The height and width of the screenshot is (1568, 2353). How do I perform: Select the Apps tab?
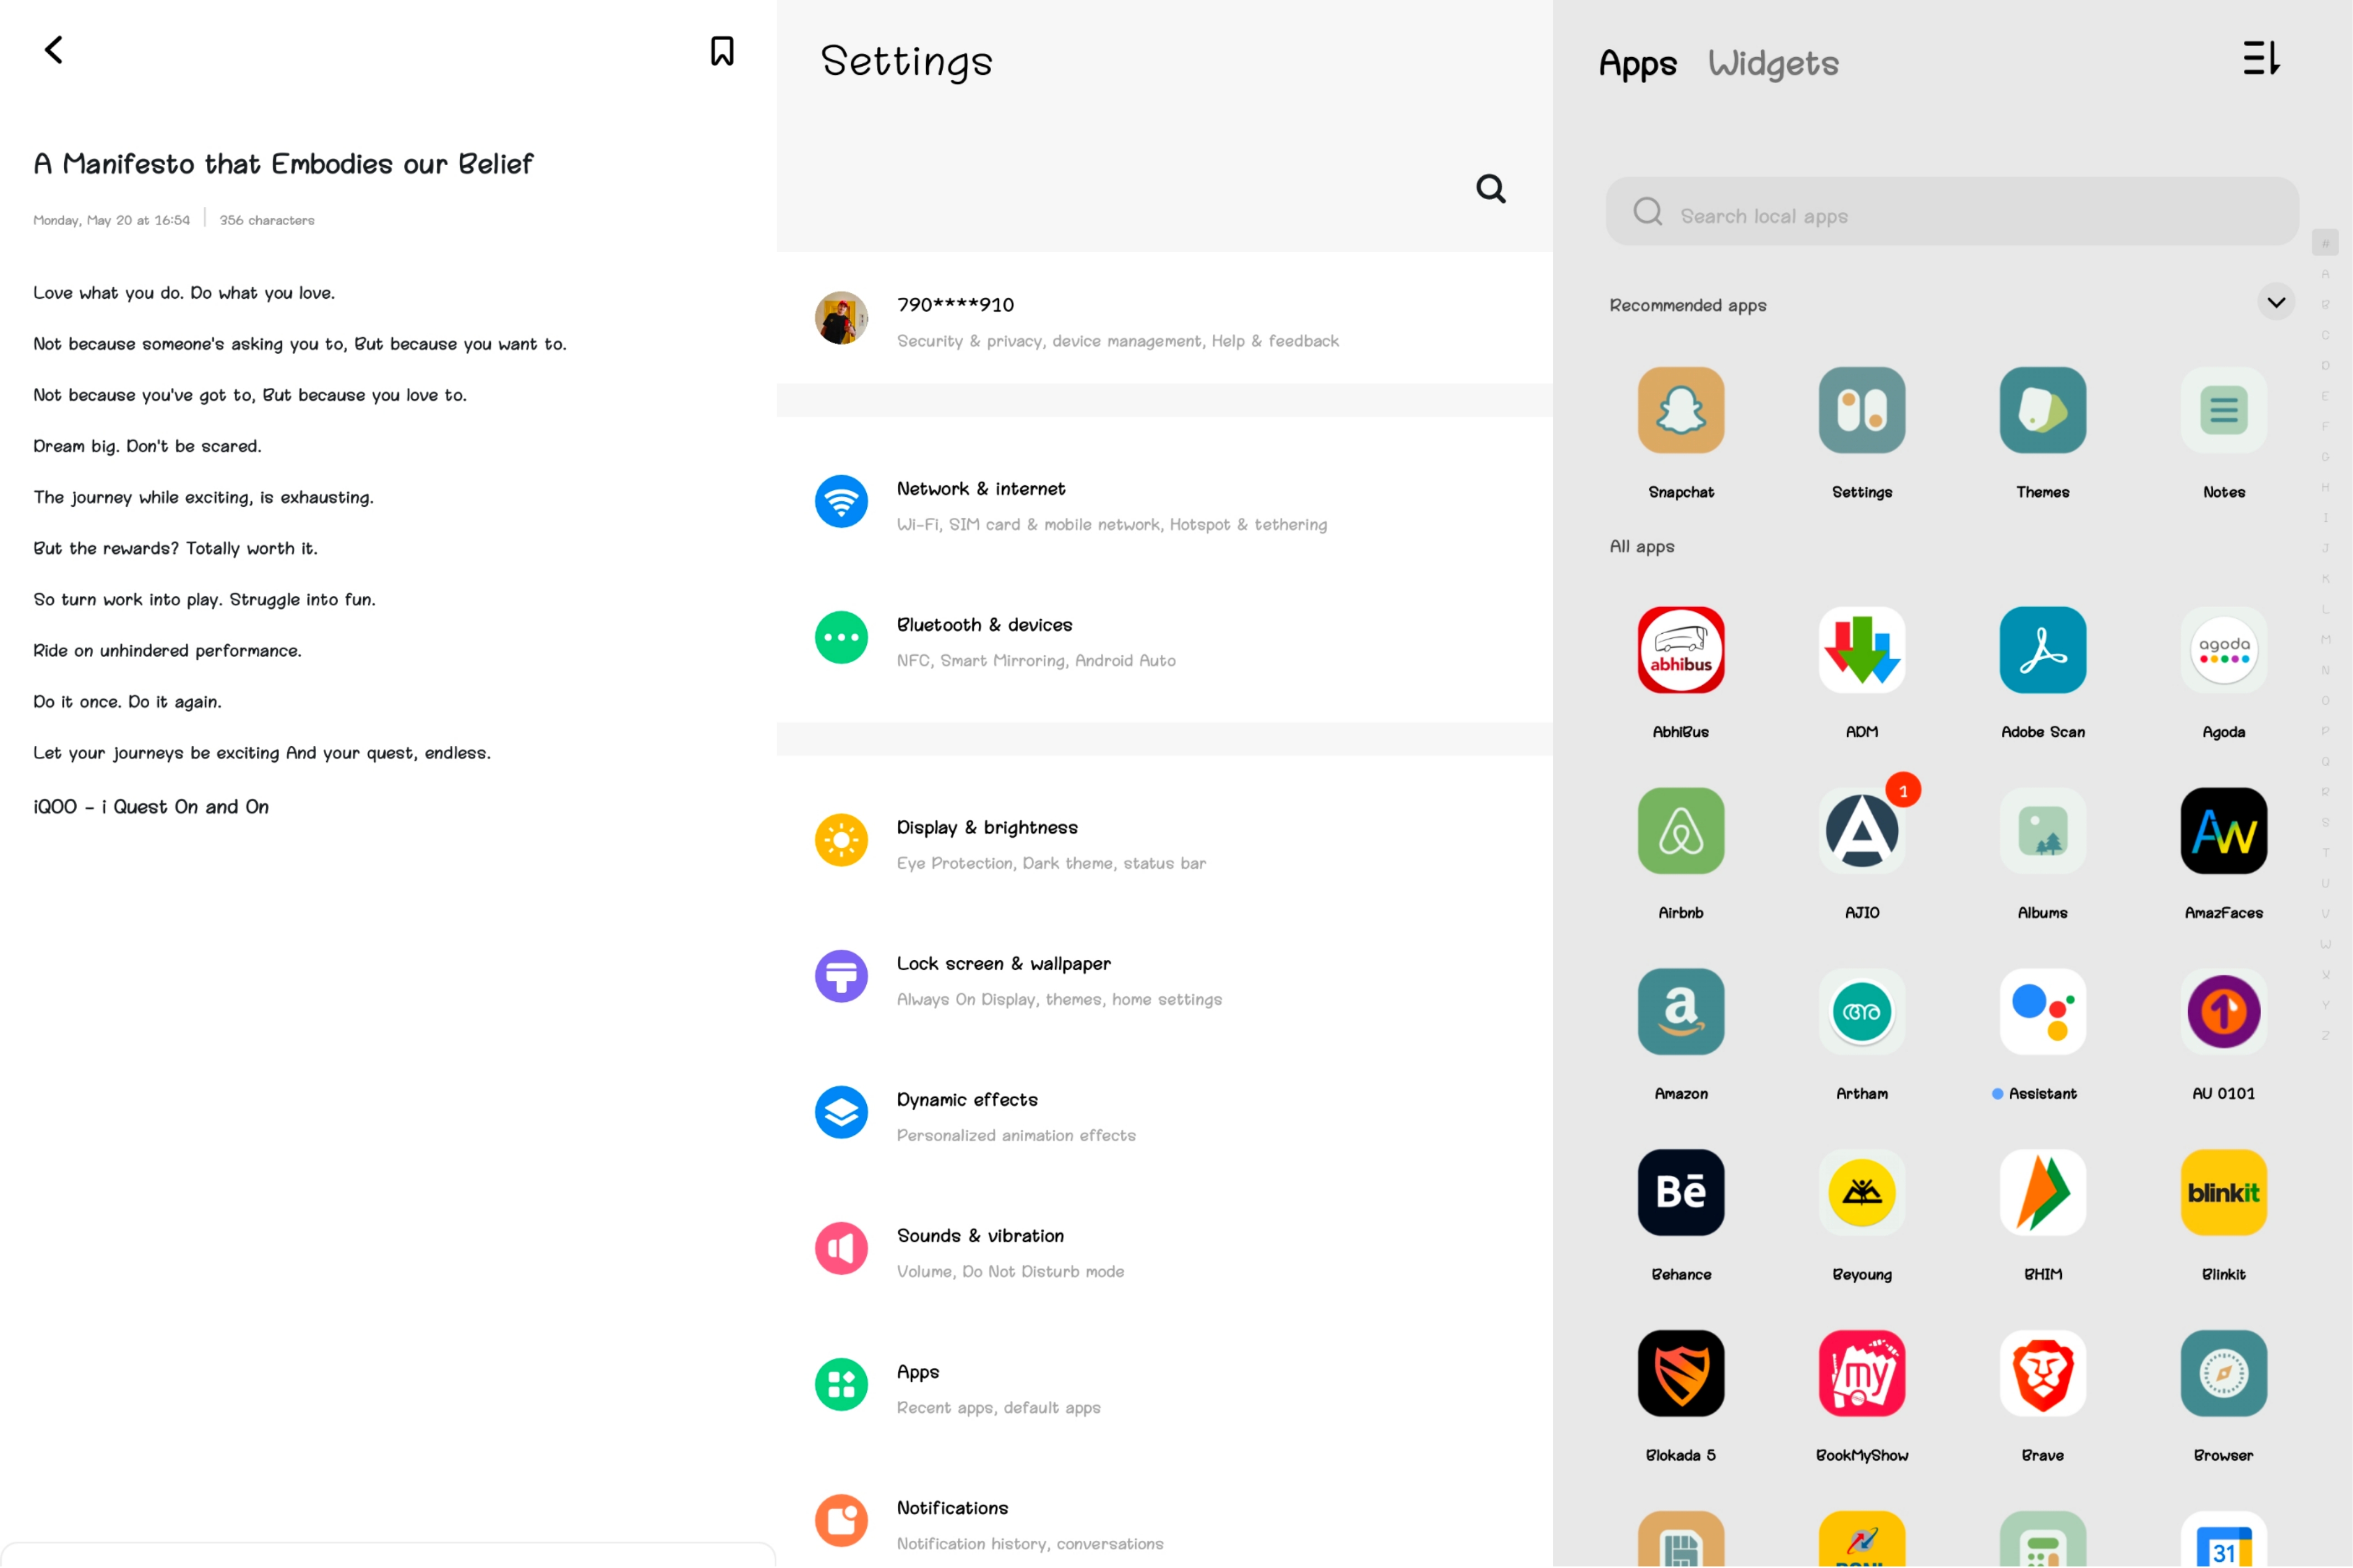pyautogui.click(x=1637, y=64)
